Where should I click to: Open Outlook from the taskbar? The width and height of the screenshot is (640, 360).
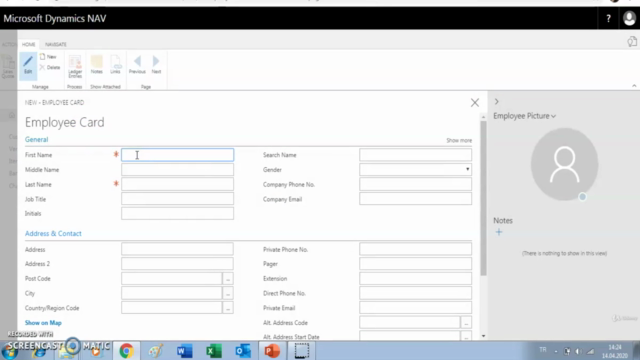click(x=243, y=351)
